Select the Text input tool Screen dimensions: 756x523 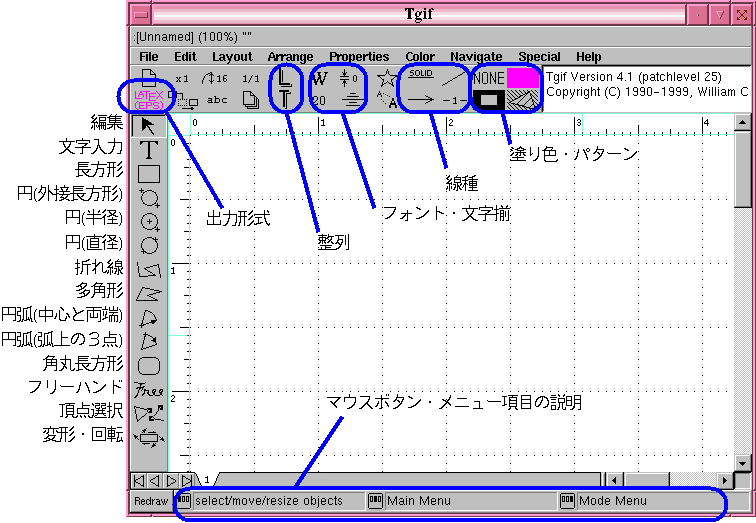(149, 150)
